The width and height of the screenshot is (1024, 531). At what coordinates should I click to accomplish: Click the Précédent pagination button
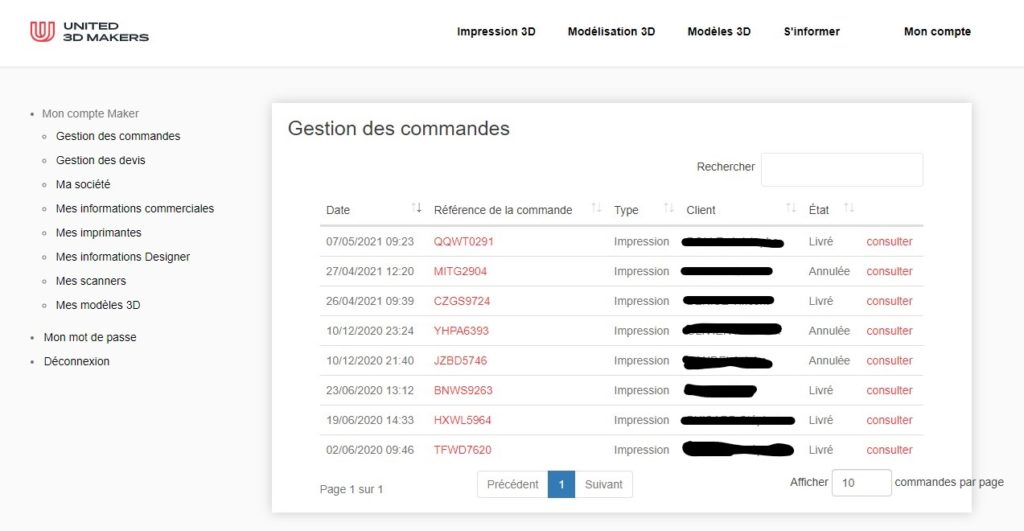coord(513,484)
